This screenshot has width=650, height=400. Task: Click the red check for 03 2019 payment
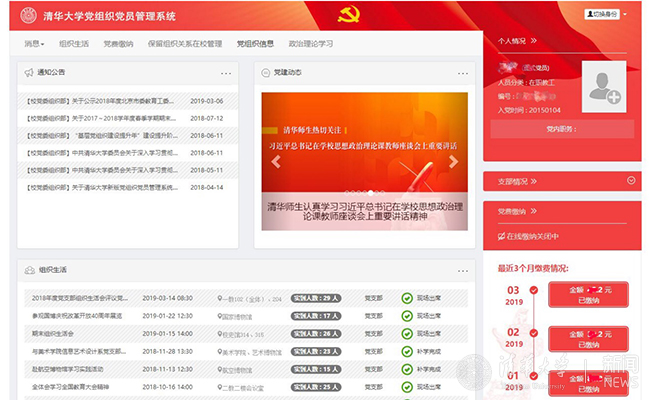point(534,291)
